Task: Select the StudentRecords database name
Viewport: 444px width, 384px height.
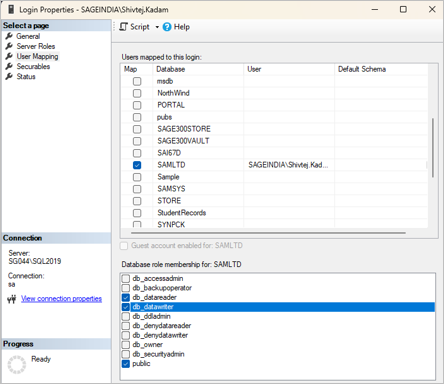Action: [x=182, y=213]
